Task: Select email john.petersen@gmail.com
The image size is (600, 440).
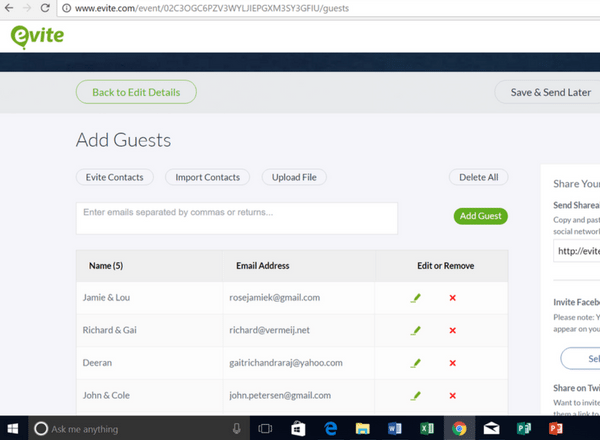Action: point(280,395)
